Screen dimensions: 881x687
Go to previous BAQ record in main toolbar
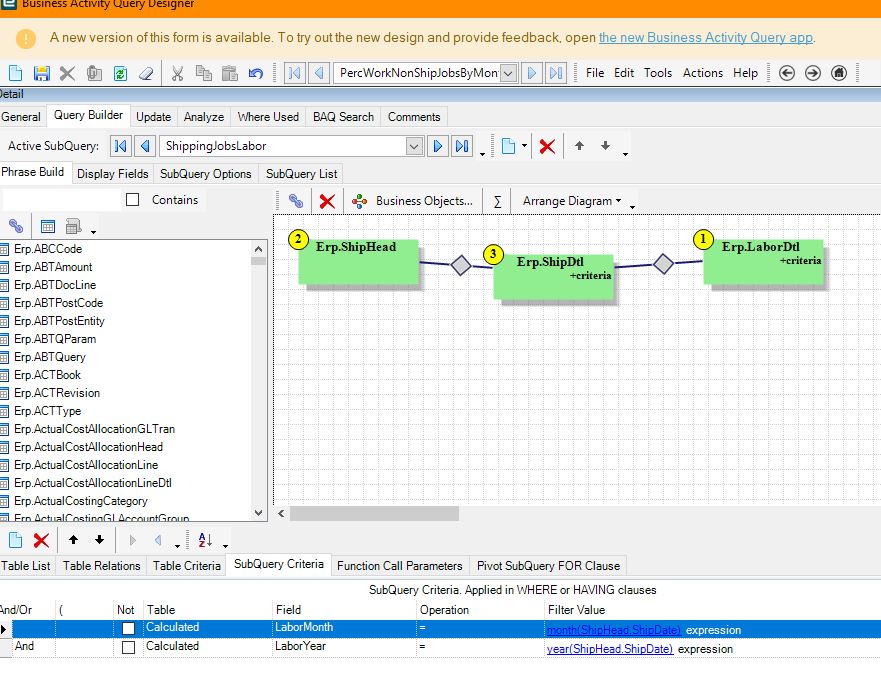click(319, 73)
